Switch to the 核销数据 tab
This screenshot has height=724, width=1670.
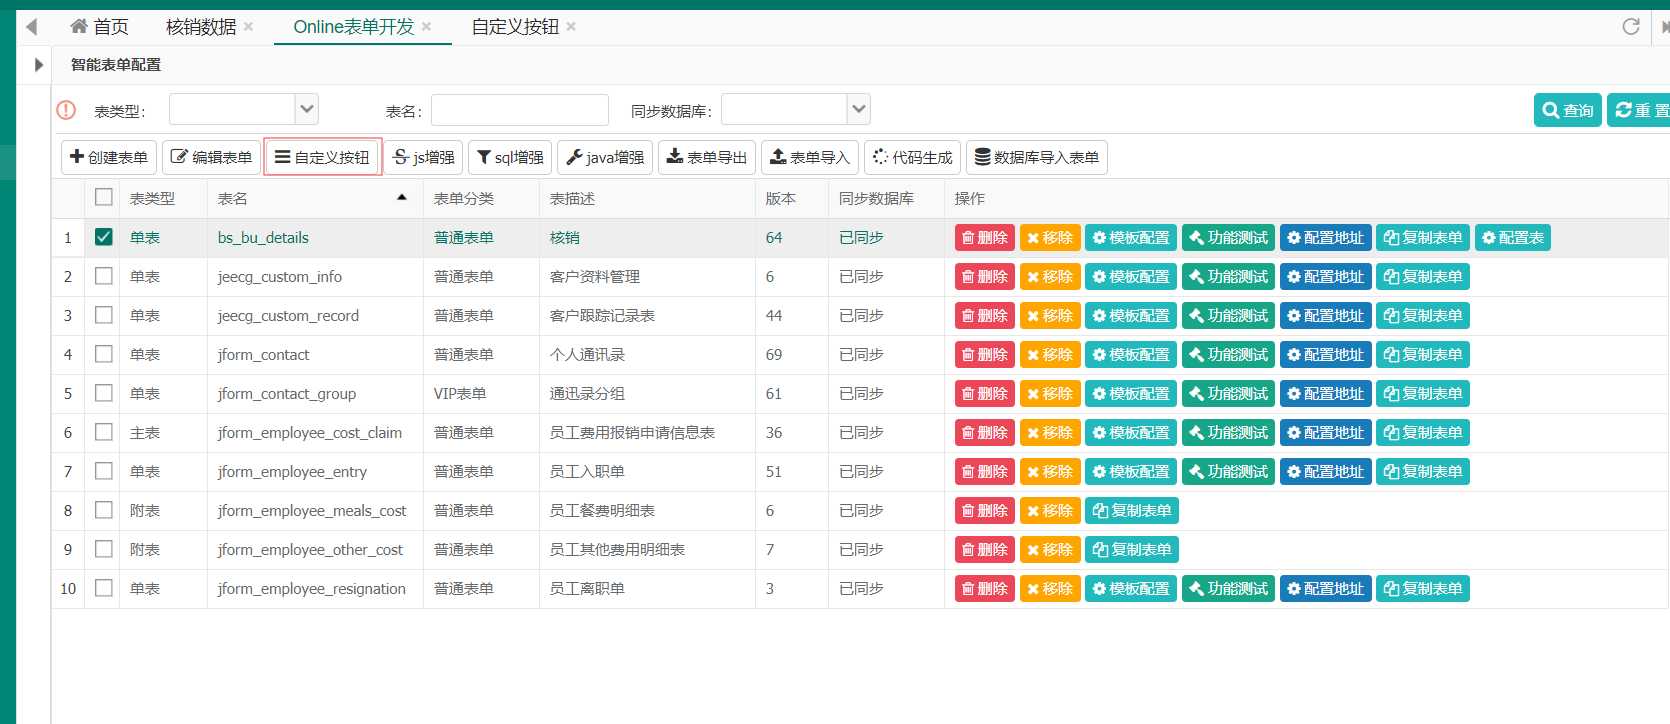pos(201,27)
